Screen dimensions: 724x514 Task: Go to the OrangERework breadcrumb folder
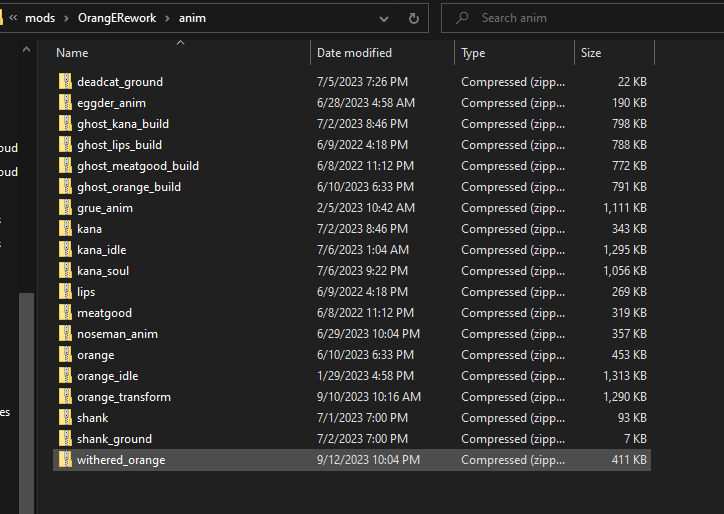pos(117,18)
